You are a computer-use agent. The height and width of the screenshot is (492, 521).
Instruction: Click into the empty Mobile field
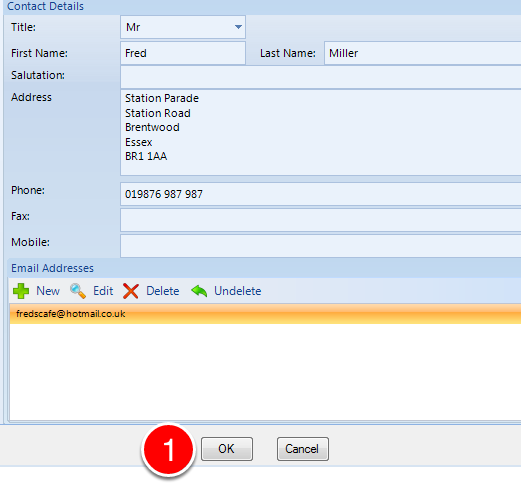coord(320,246)
